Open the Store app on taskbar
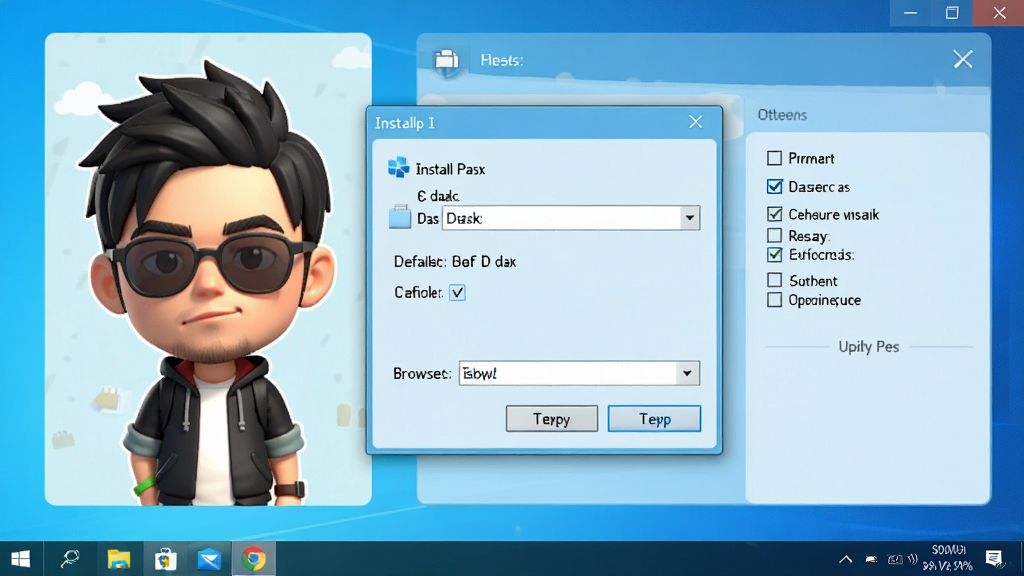Image resolution: width=1024 pixels, height=576 pixels. tap(165, 559)
